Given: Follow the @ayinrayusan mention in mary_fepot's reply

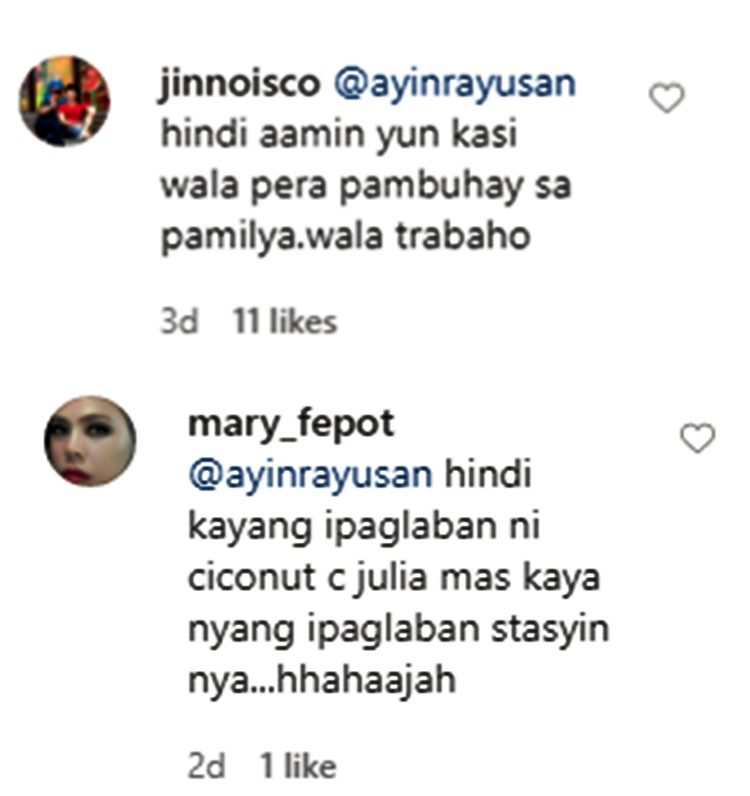Looking at the screenshot, I should click(310, 476).
